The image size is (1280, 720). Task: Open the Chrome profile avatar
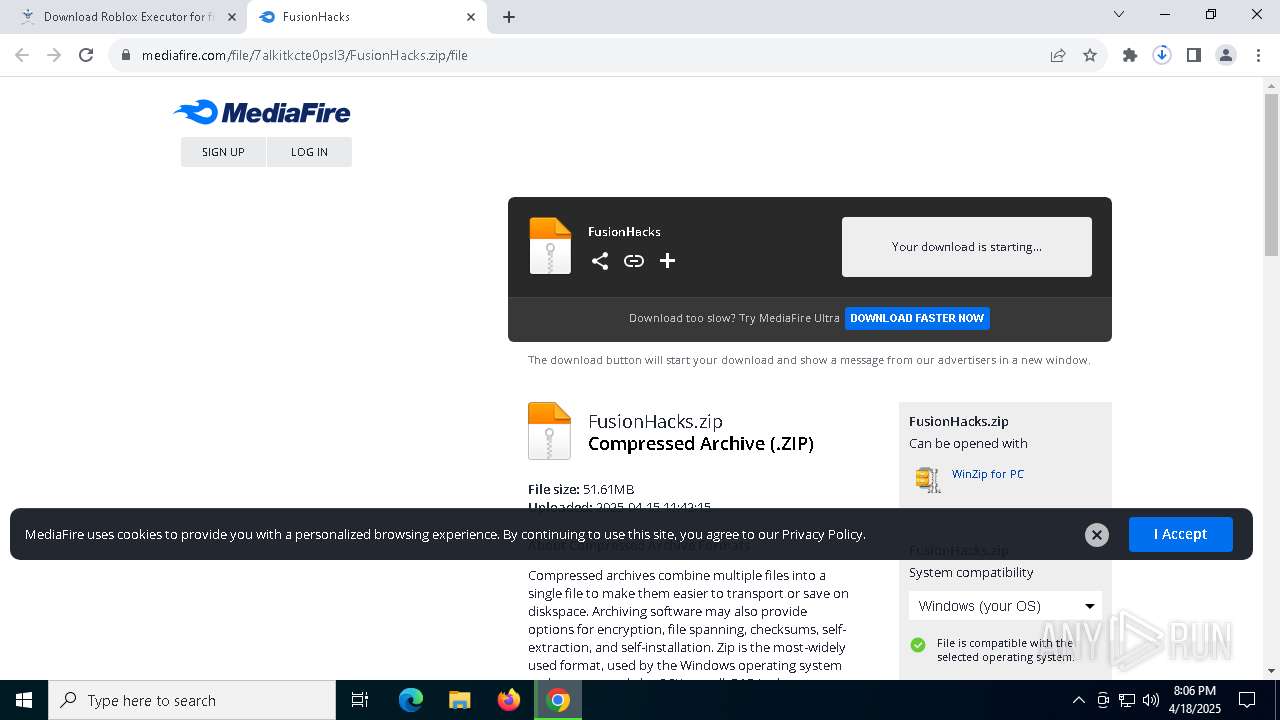coord(1226,55)
